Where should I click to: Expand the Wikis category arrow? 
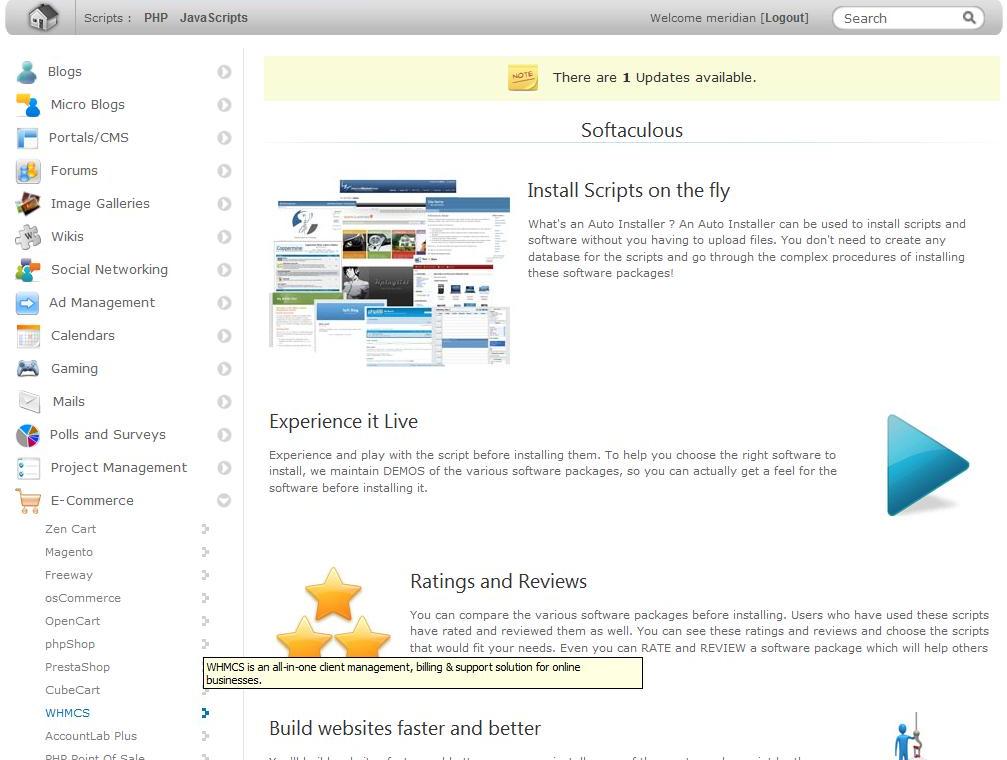point(224,237)
